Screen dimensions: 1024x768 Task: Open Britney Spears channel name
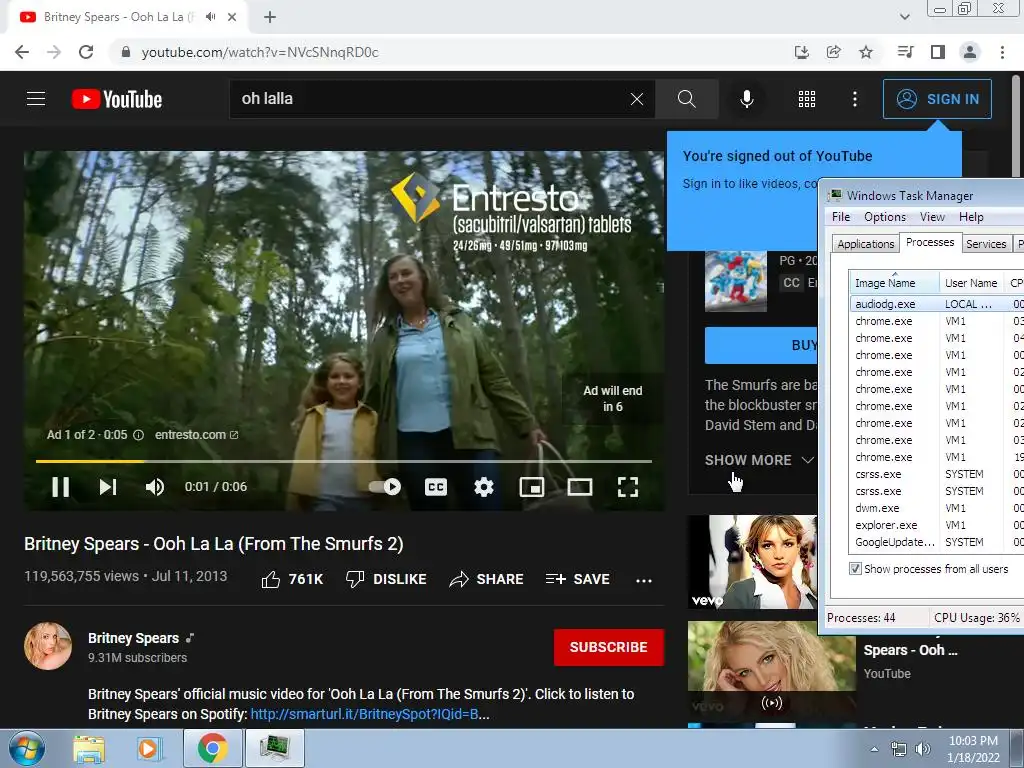pyautogui.click(x=133, y=638)
